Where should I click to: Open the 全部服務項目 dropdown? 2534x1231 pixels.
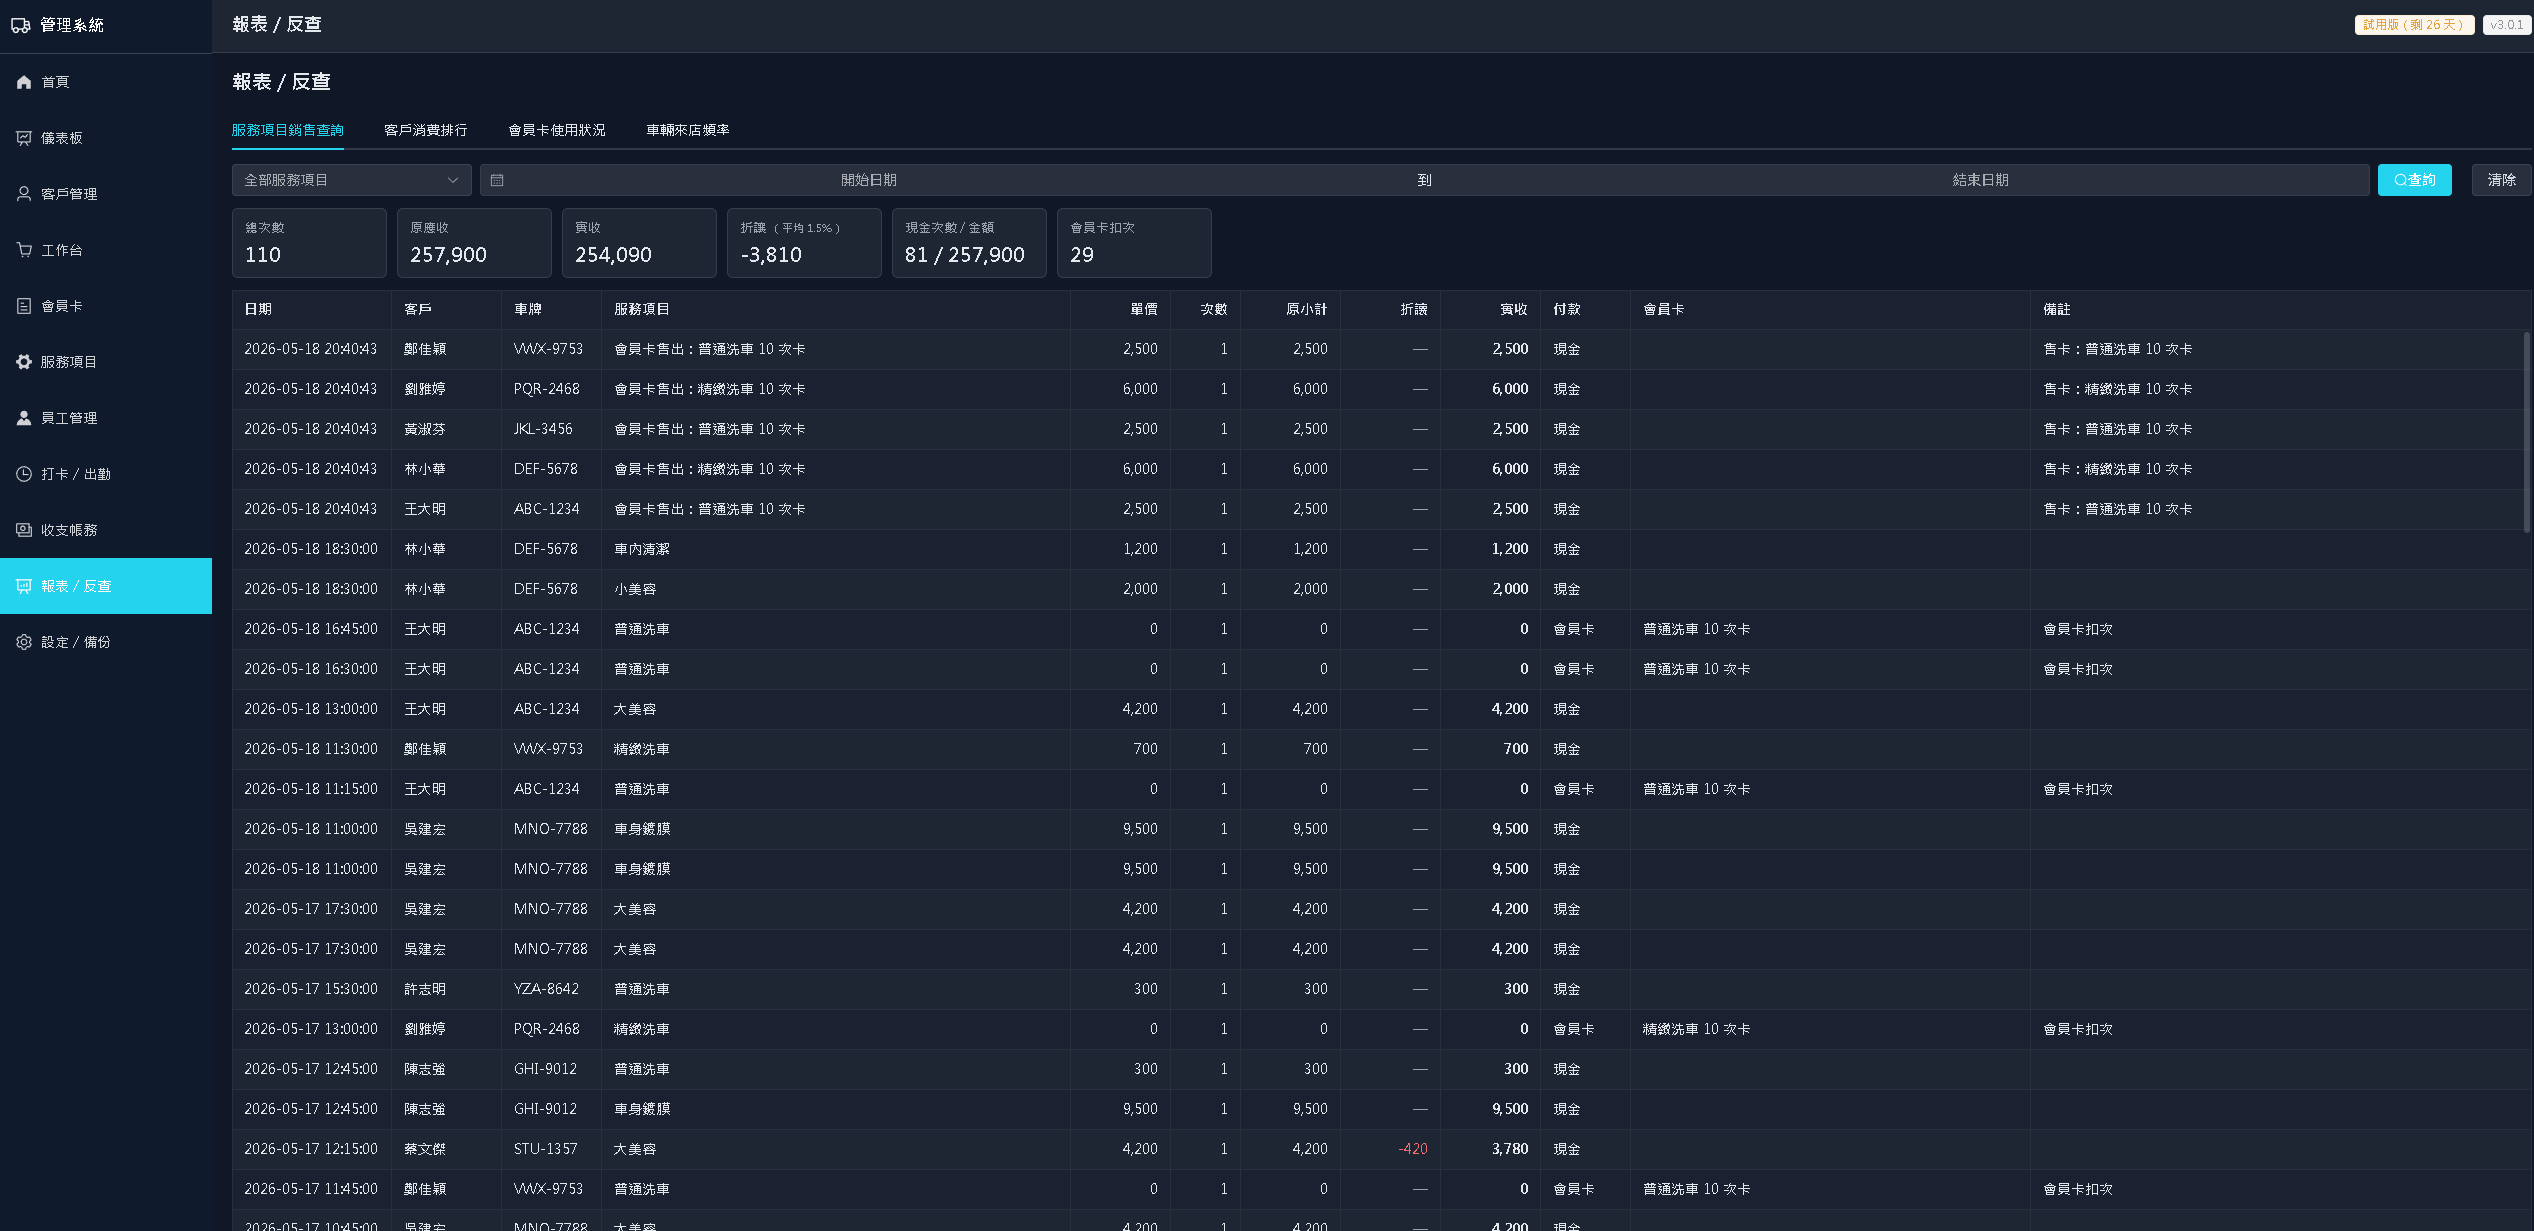352,180
